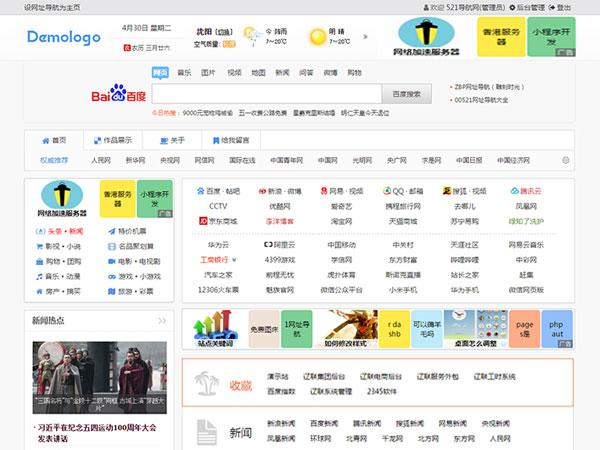This screenshot has width=600, height=450.
Task: Click the 阿里云 bracket icon
Action: [268, 245]
